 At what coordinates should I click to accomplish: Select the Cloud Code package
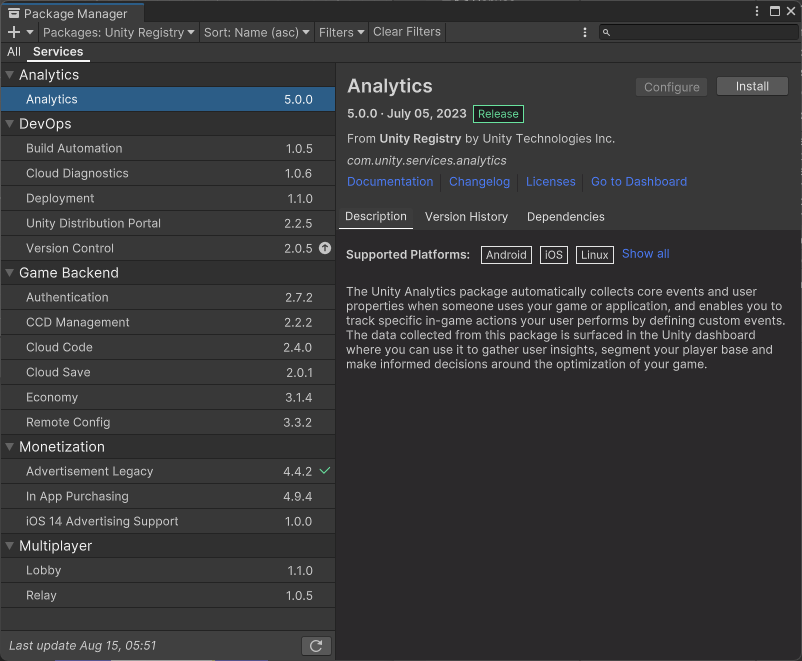tap(168, 347)
